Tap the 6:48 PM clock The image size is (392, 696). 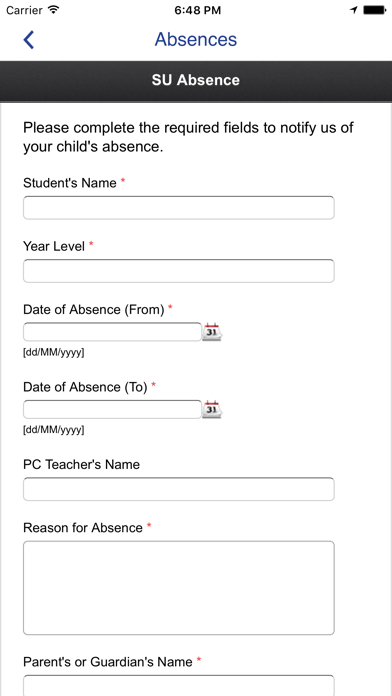click(198, 10)
